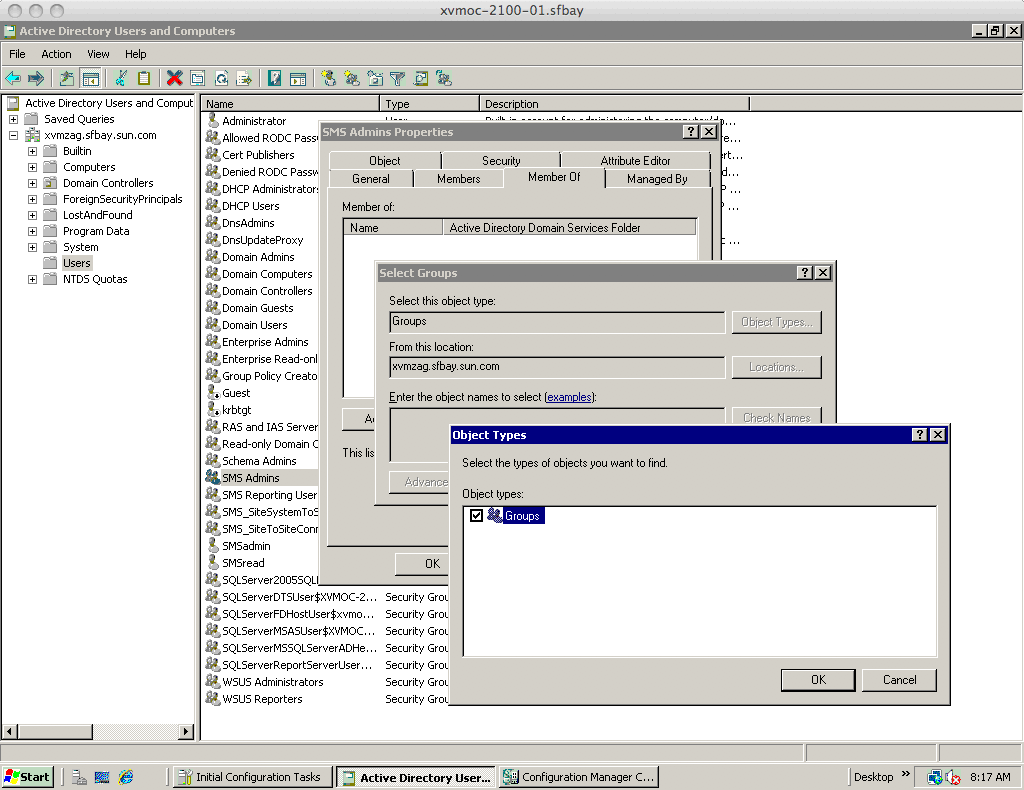Click the help button of Object Types dialog
This screenshot has width=1024, height=790.
tap(920, 434)
